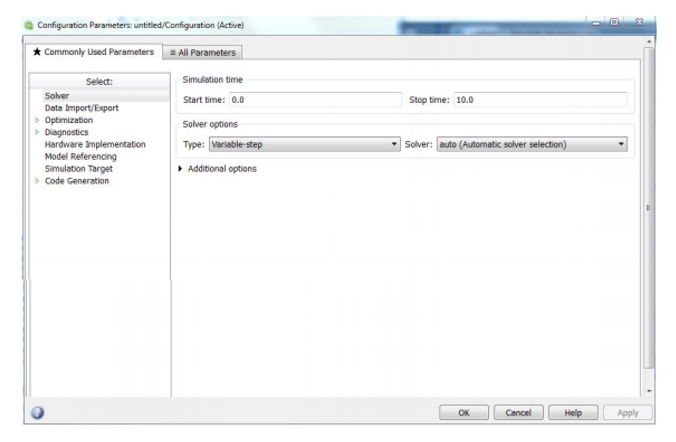Viewport: 676px width, 442px height.
Task: Click the scrollbar down arrow on the right
Action: click(x=649, y=390)
